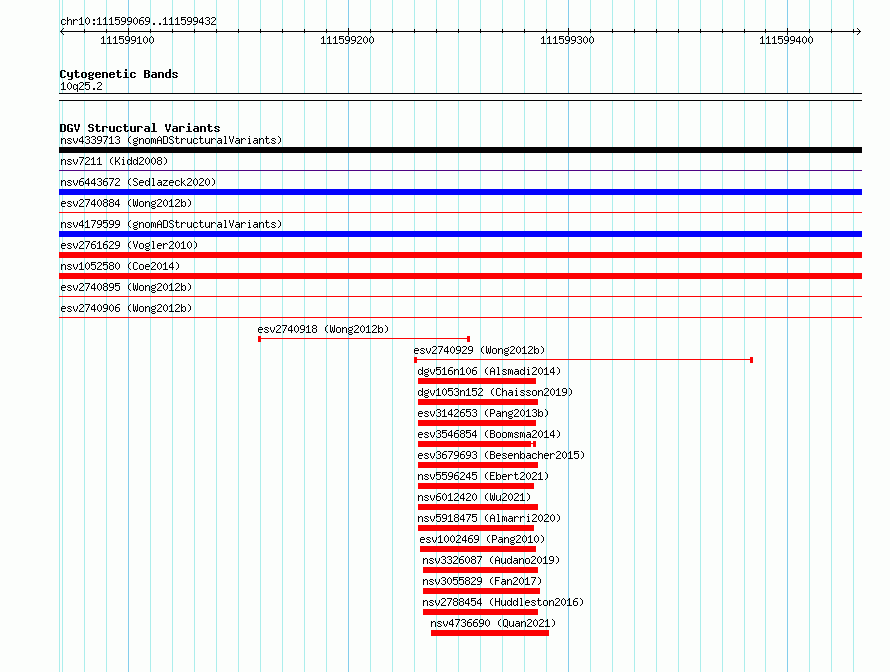Open variant nsv5596245 (Ebert2021) label
The width and height of the screenshot is (890, 672).
[483, 476]
